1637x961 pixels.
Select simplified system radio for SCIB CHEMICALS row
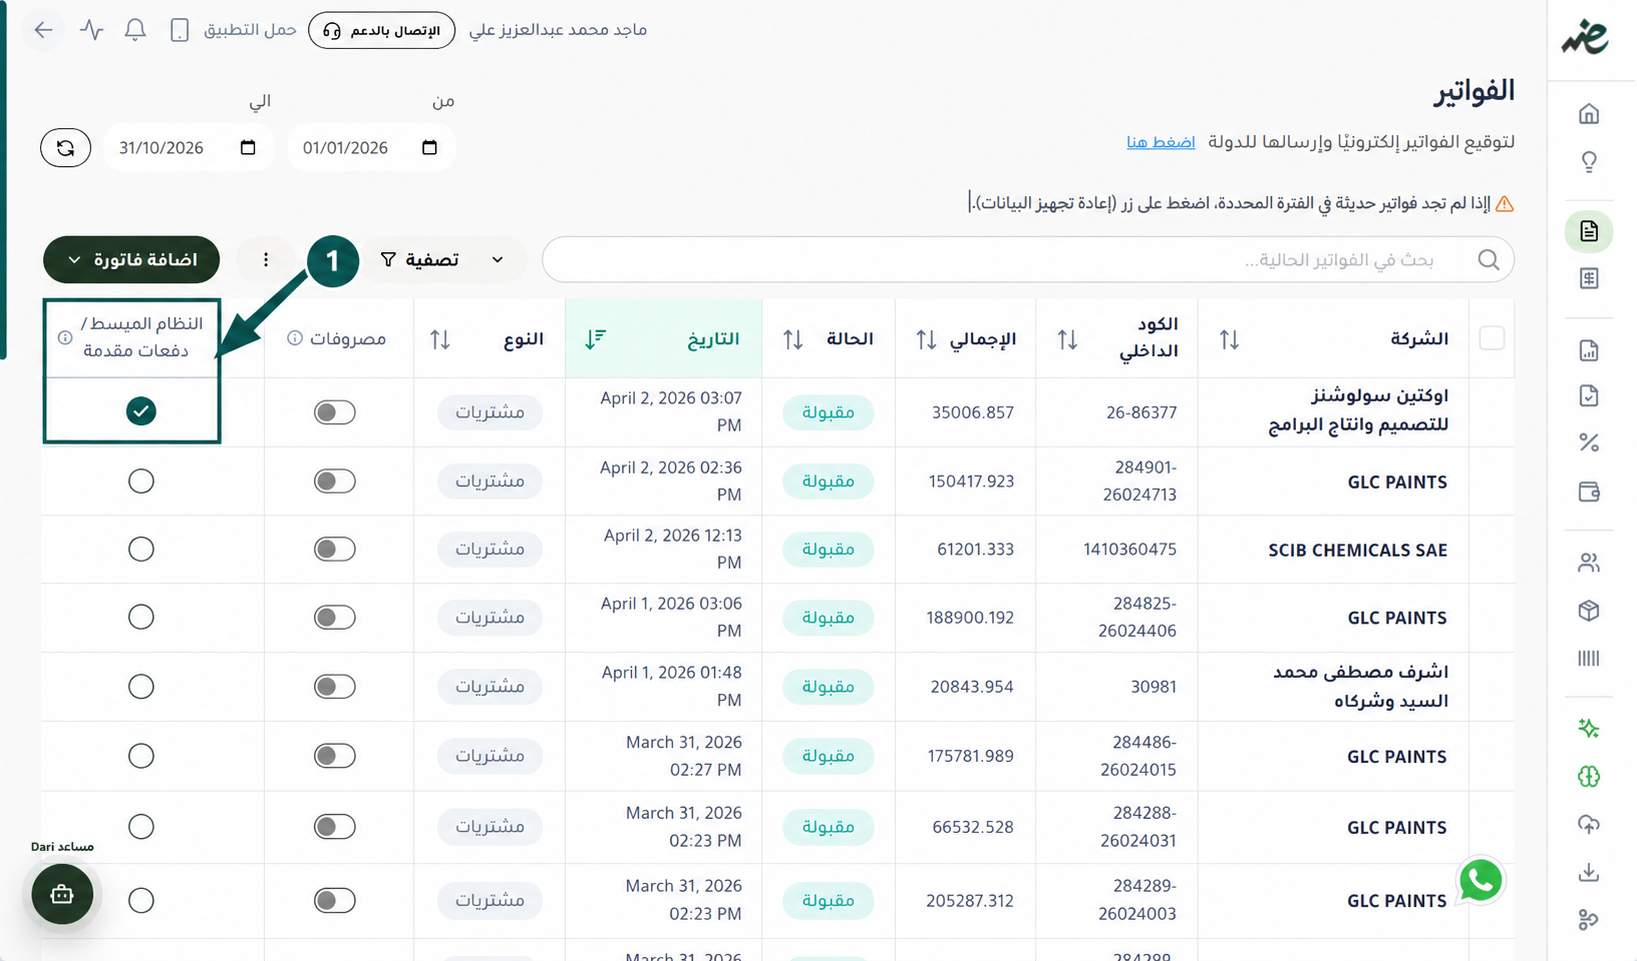pyautogui.click(x=141, y=549)
